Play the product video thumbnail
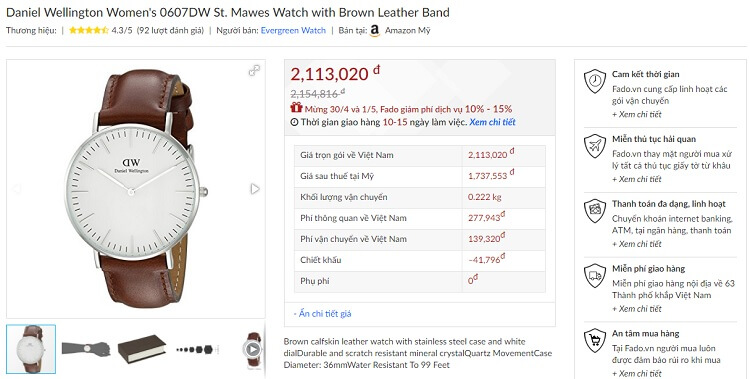Image resolution: width=750 pixels, height=379 pixels. [253, 349]
